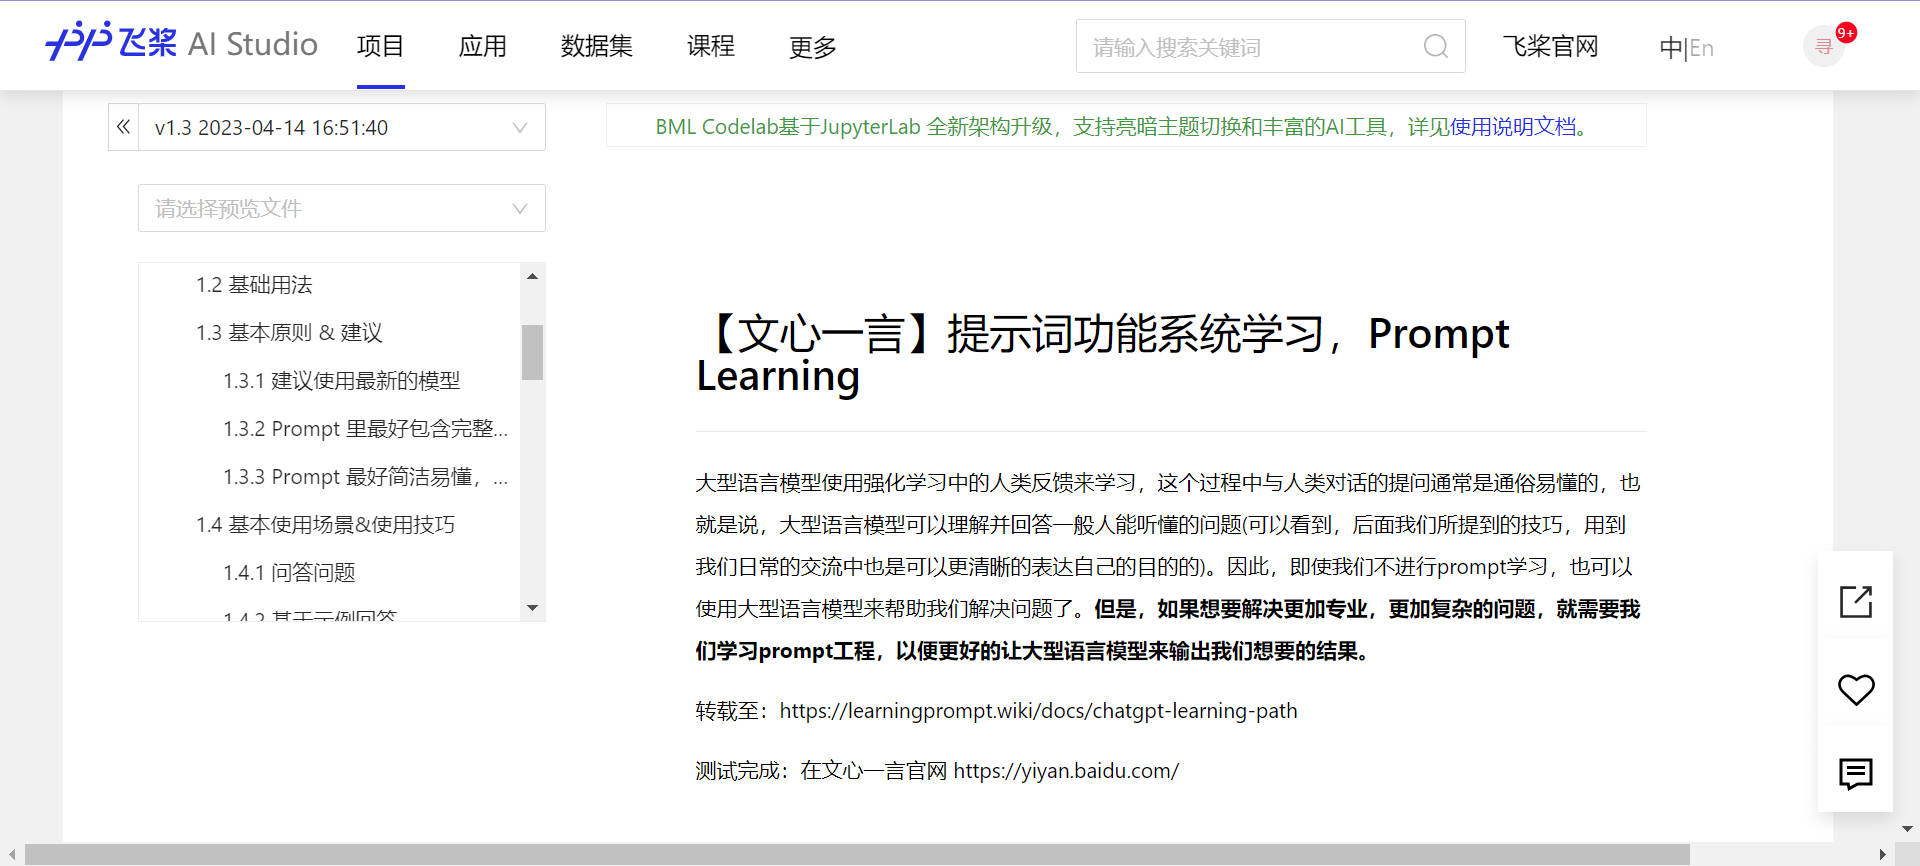Jump to 1.4.1 问答问题
This screenshot has width=1920, height=866.
coord(289,573)
